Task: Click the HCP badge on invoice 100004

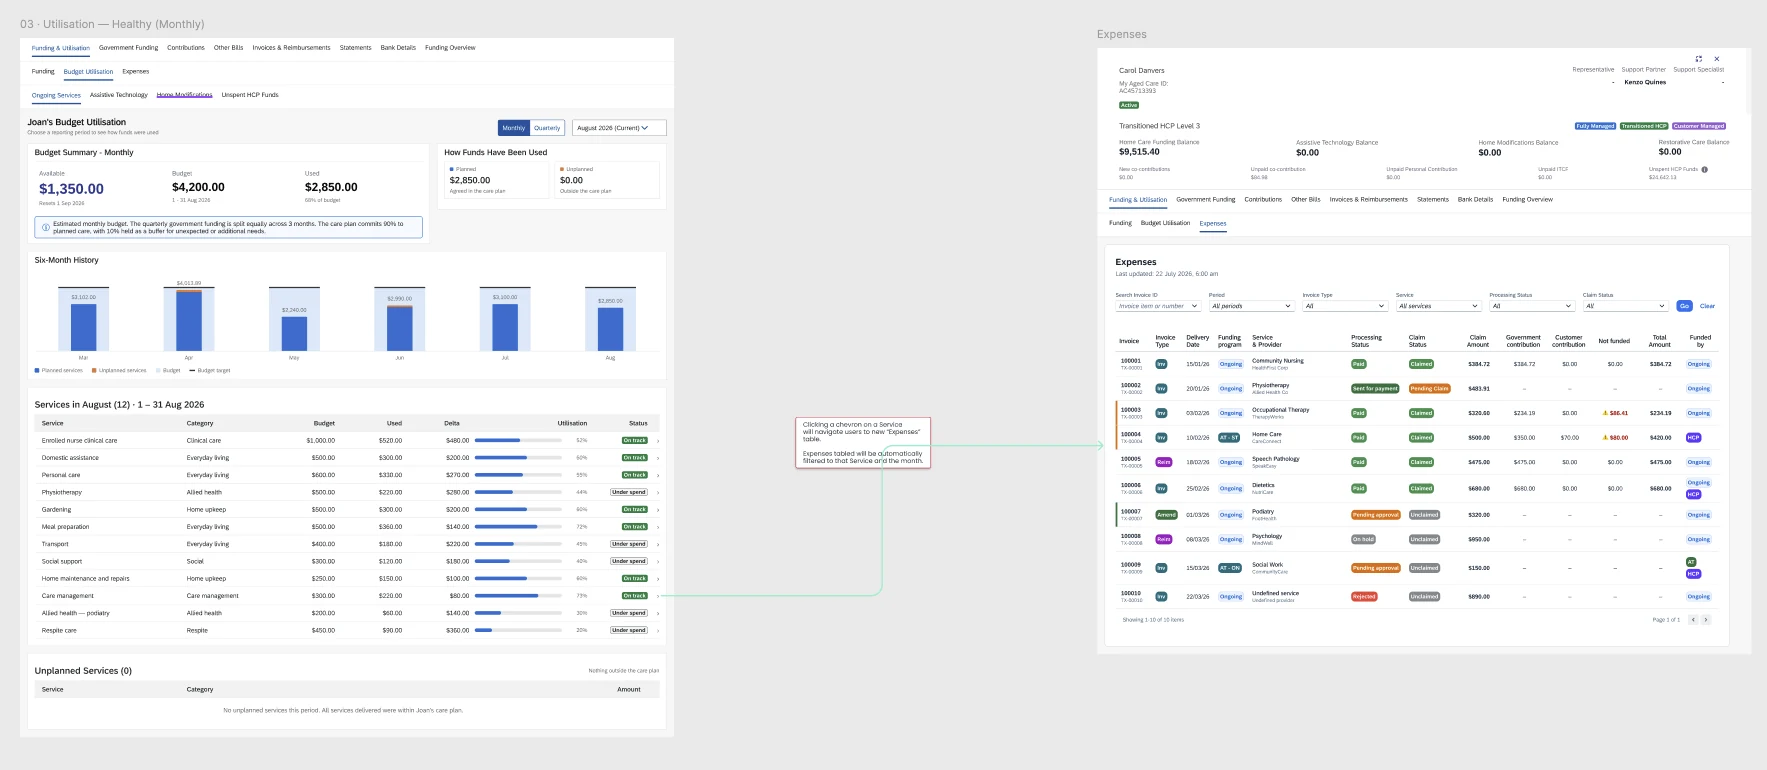Action: [x=1693, y=437]
